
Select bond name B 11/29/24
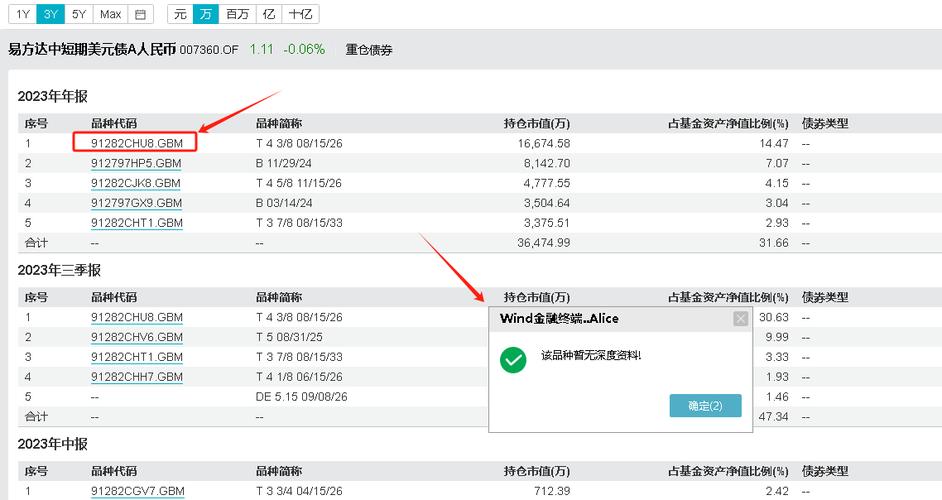284,163
